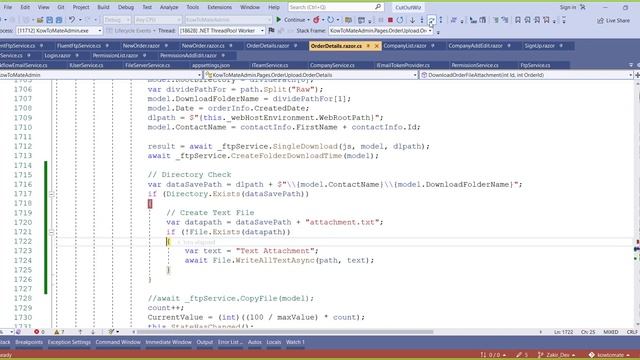The image size is (640, 360).
Task: Open the Watch 1 window tab
Action: pos(295,342)
